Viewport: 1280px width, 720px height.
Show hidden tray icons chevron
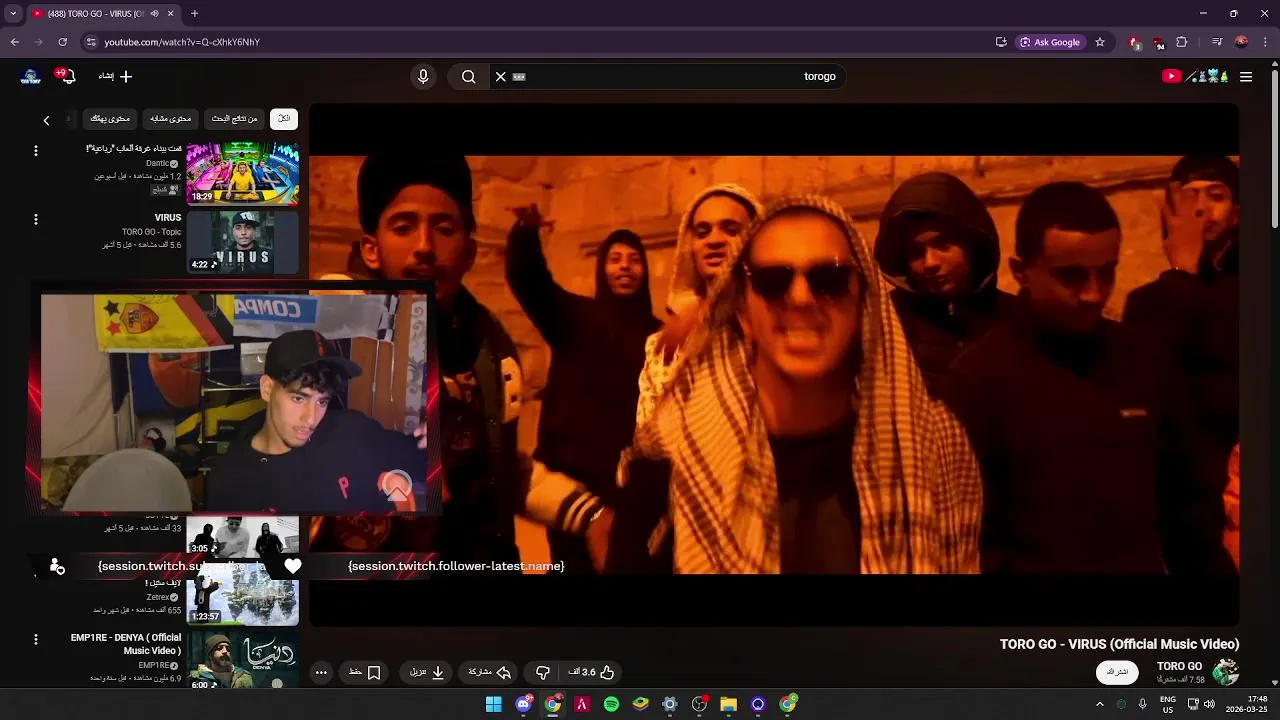coord(1099,704)
